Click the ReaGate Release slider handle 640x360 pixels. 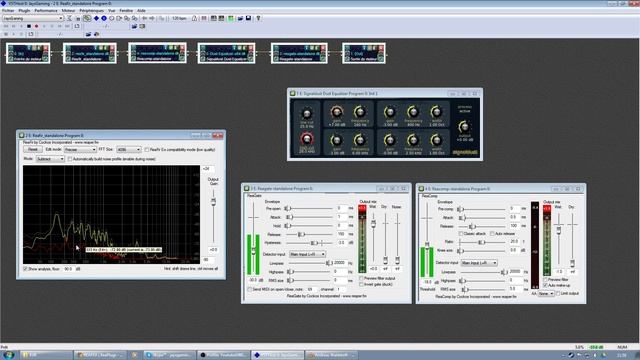click(x=301, y=234)
